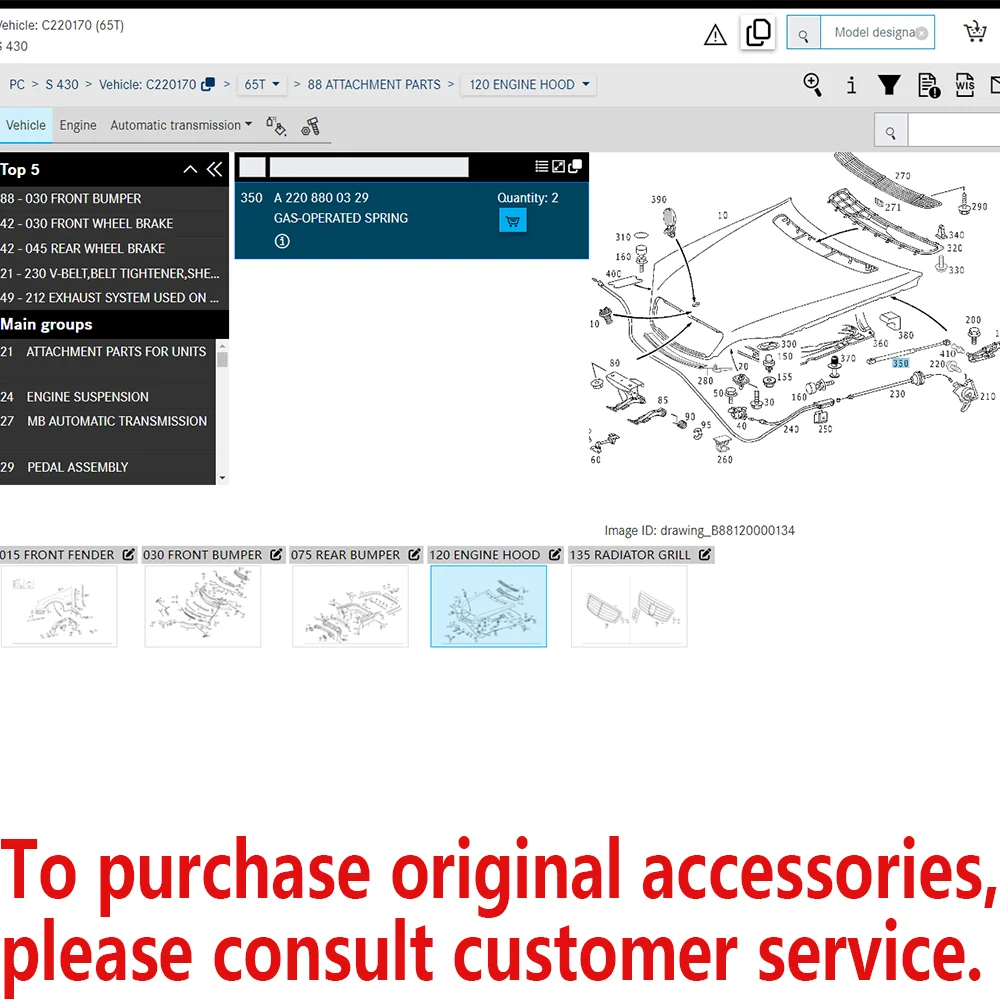The width and height of the screenshot is (1000, 1000).
Task: Click callout 260 in the drawing
Action: 724,459
